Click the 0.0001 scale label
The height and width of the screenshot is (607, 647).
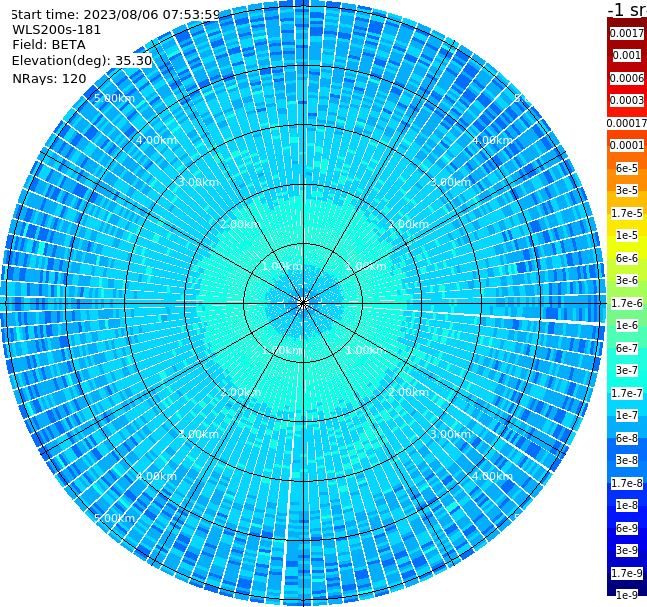pyautogui.click(x=627, y=145)
